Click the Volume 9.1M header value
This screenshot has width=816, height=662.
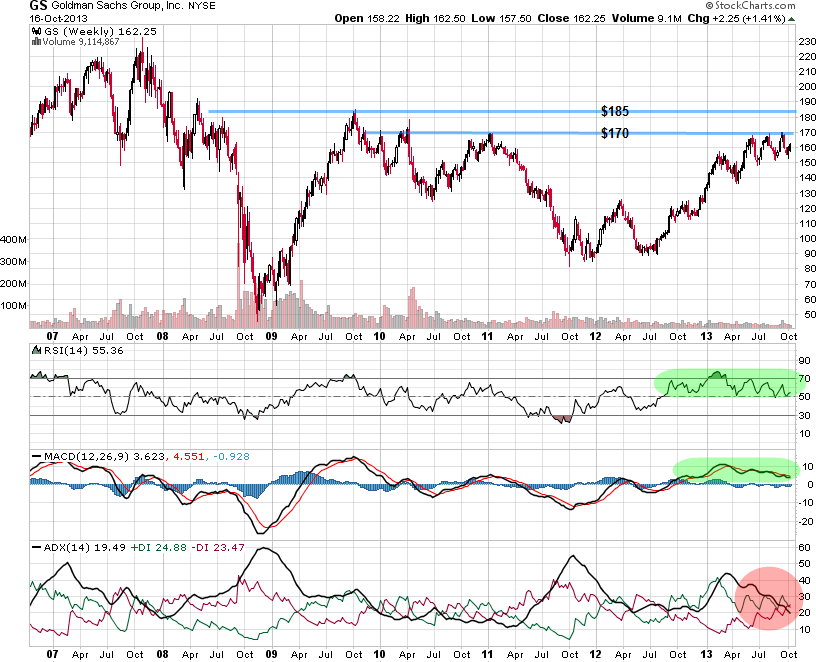(646, 18)
